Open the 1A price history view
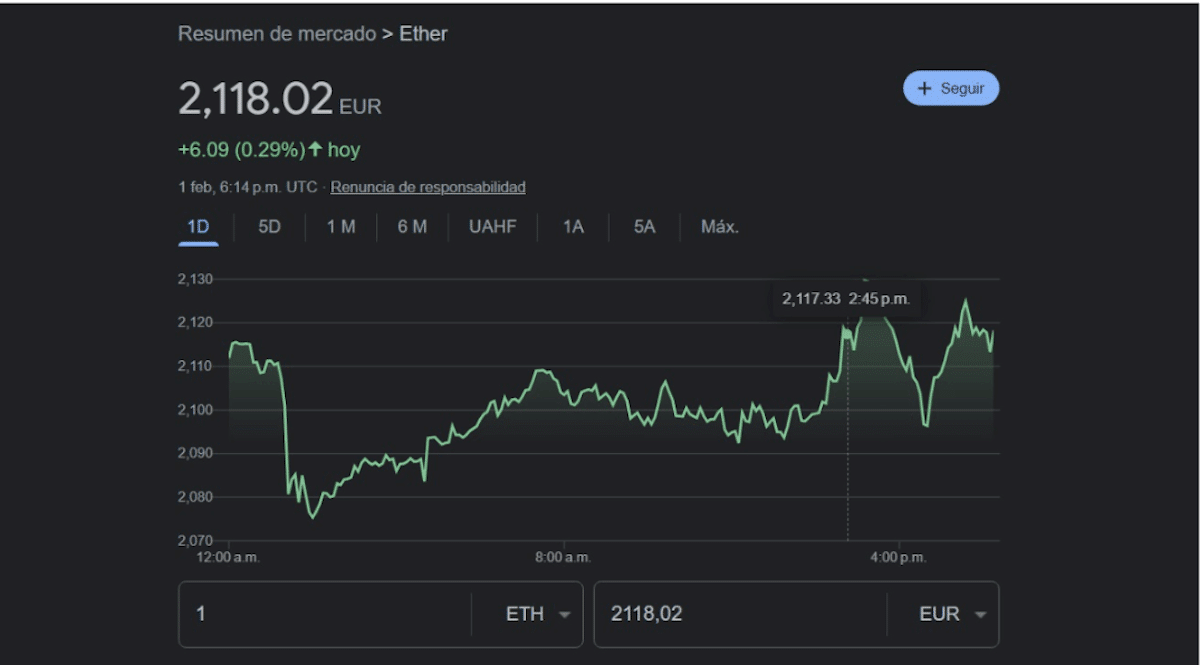Screen dimensions: 1200x665 pyautogui.click(x=572, y=227)
